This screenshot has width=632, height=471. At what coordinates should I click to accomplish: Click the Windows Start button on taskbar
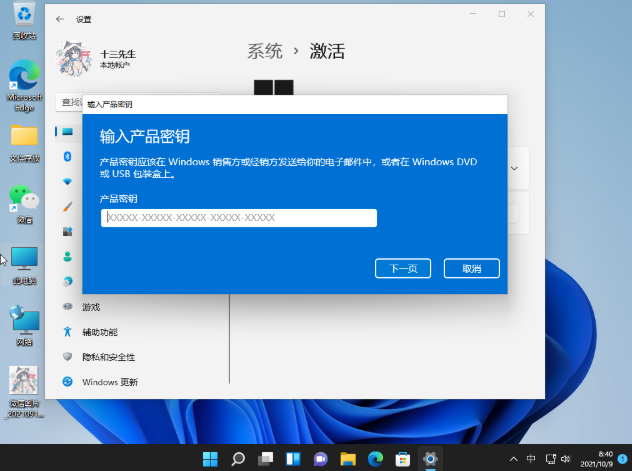coord(211,459)
